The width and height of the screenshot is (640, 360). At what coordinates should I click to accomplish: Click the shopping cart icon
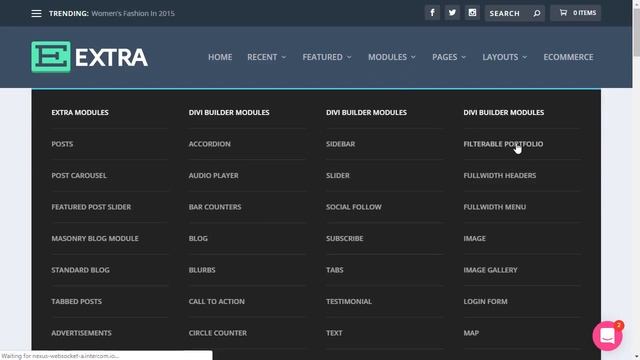563,13
